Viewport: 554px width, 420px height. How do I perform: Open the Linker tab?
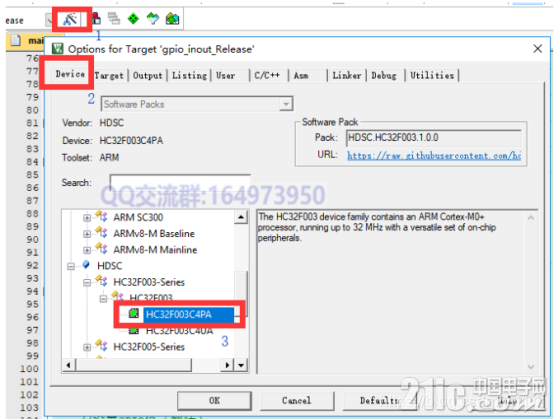pos(347,75)
